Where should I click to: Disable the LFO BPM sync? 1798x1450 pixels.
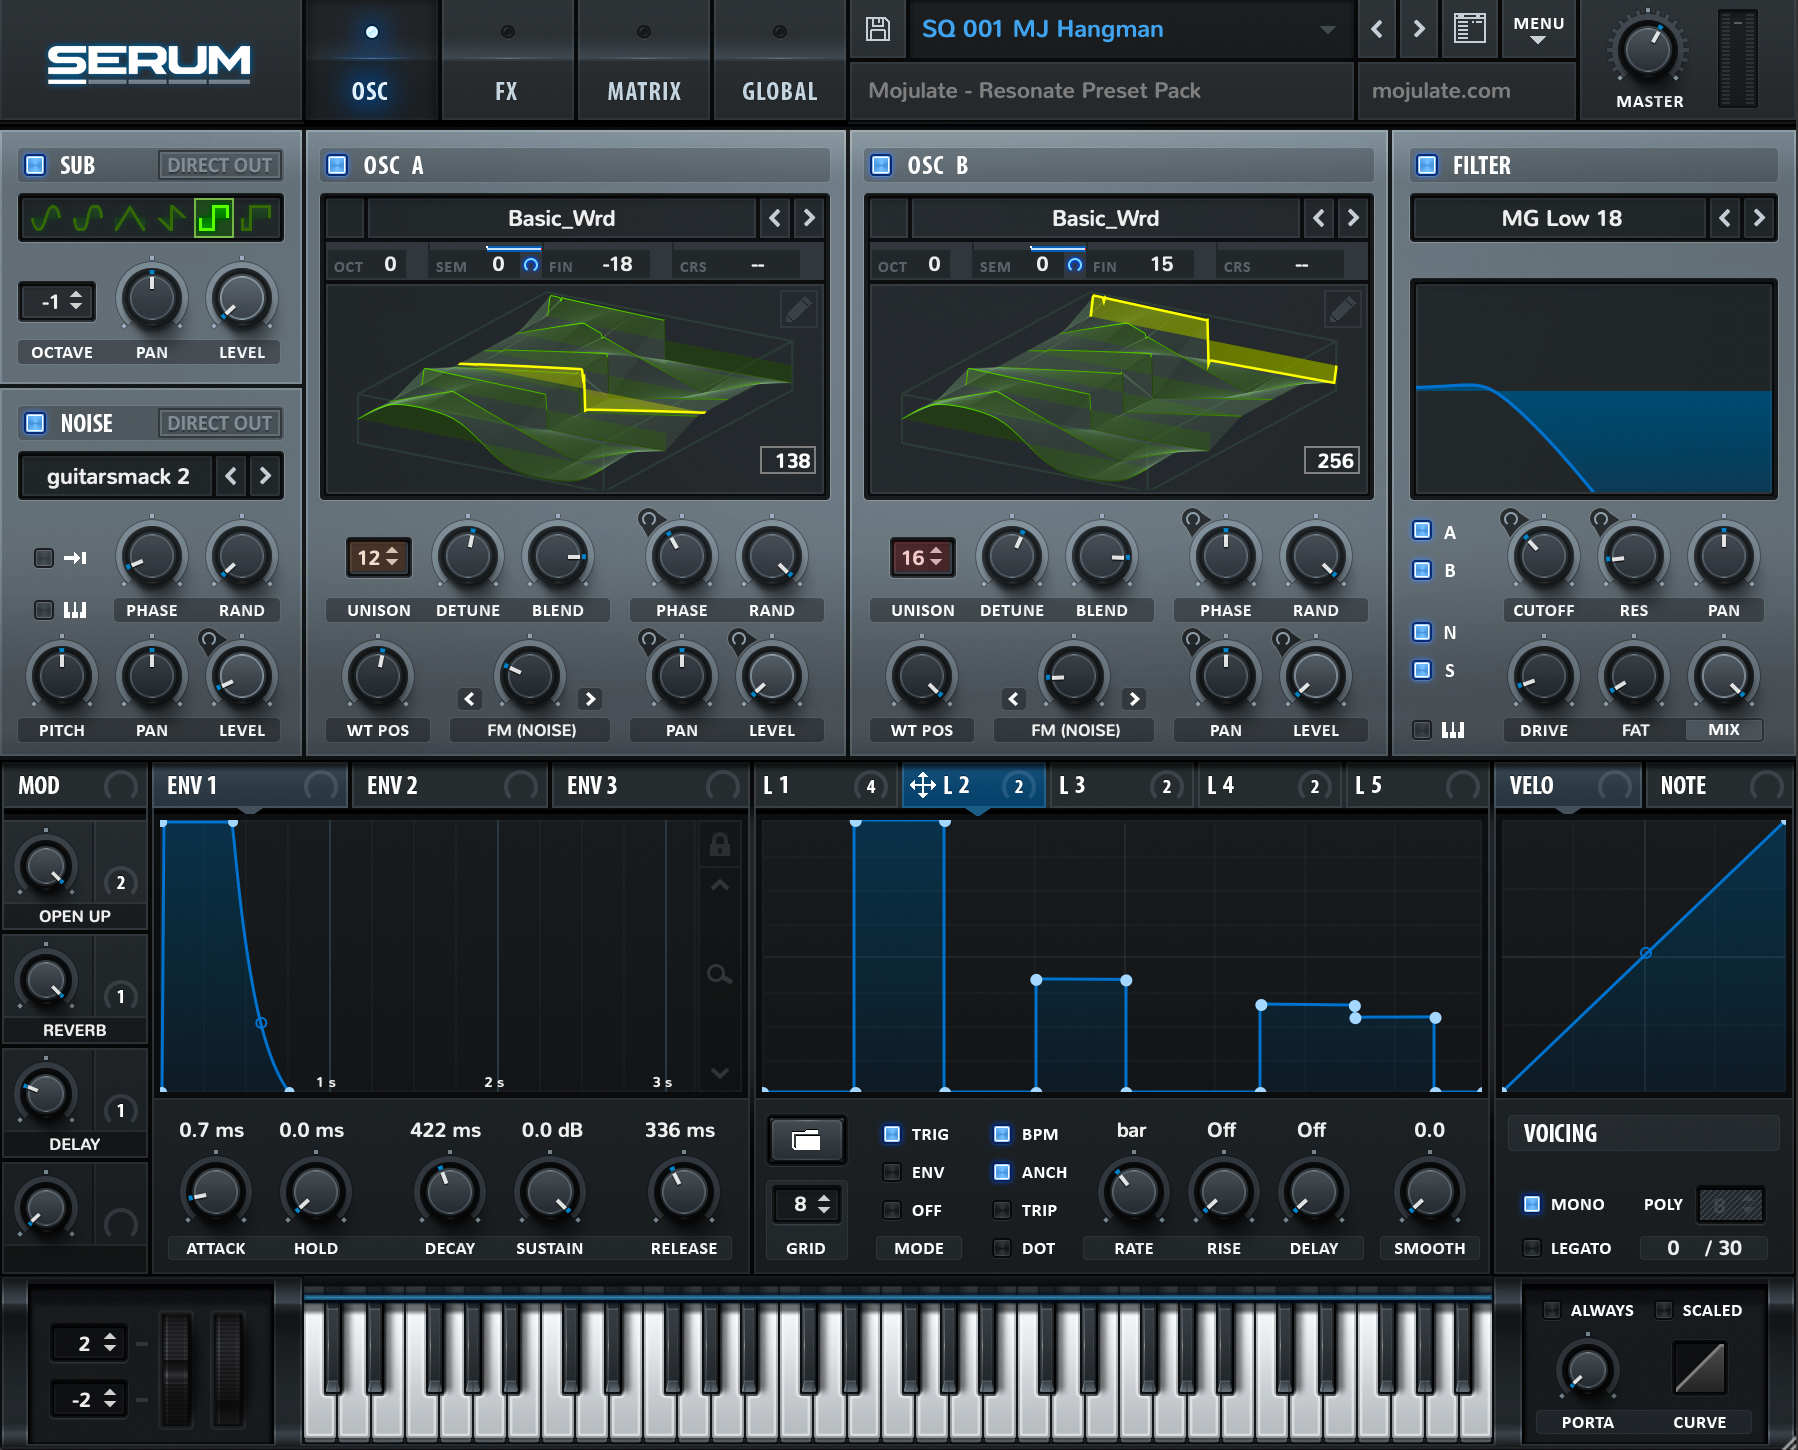[x=1001, y=1134]
